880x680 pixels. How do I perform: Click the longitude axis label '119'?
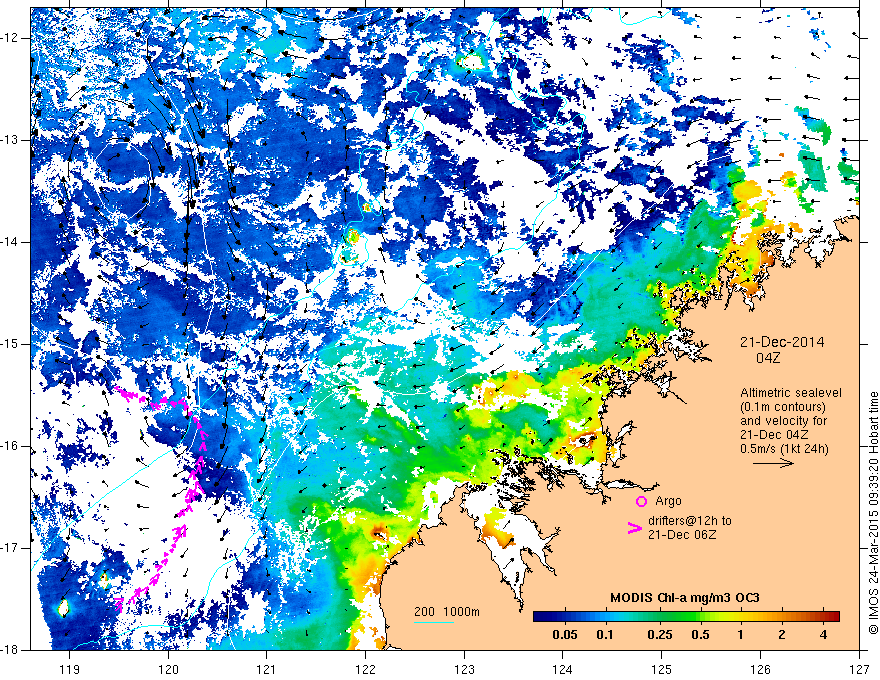(x=69, y=669)
